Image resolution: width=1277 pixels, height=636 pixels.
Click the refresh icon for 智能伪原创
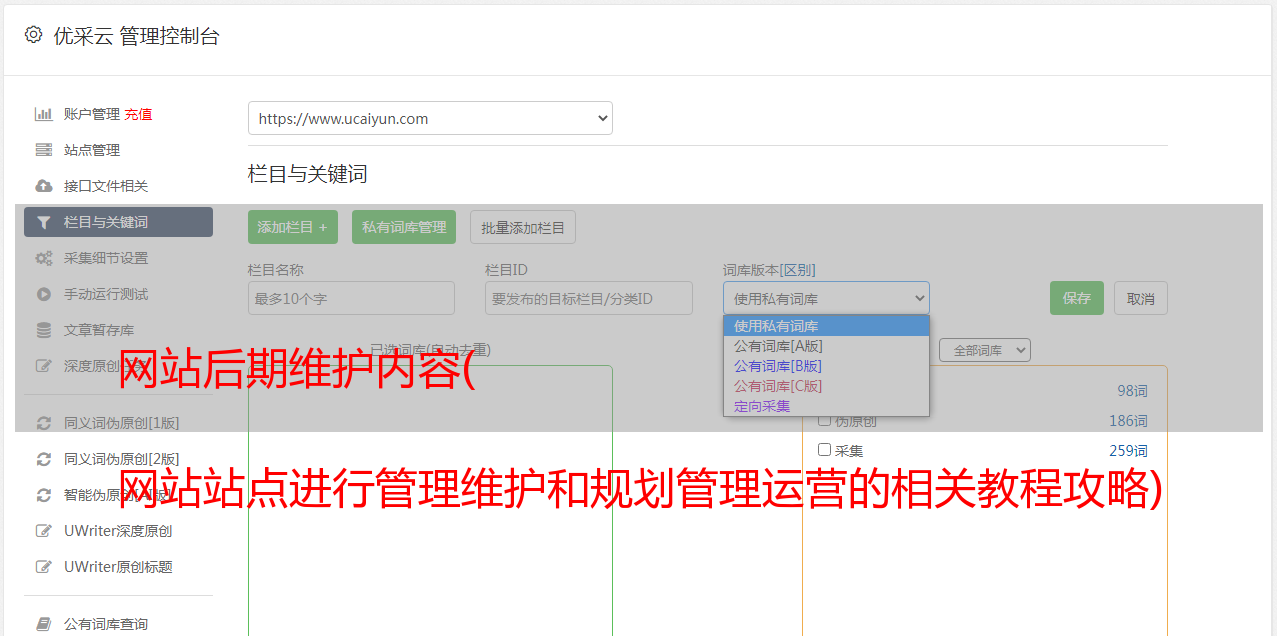pyautogui.click(x=43, y=495)
